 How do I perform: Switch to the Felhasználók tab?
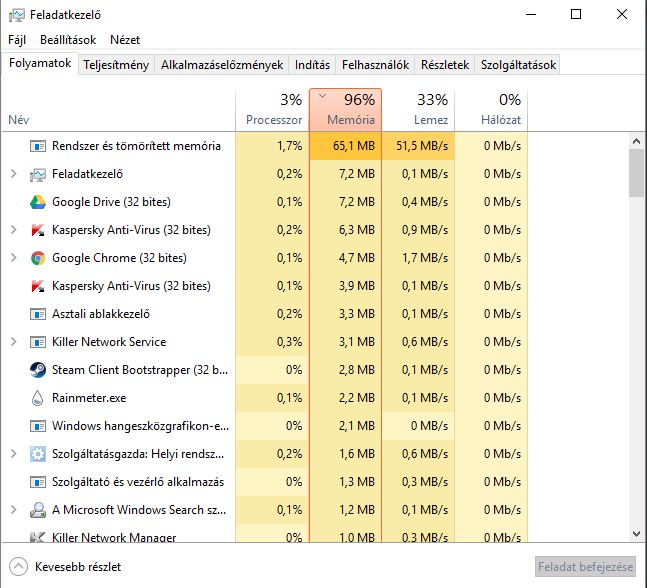click(375, 65)
